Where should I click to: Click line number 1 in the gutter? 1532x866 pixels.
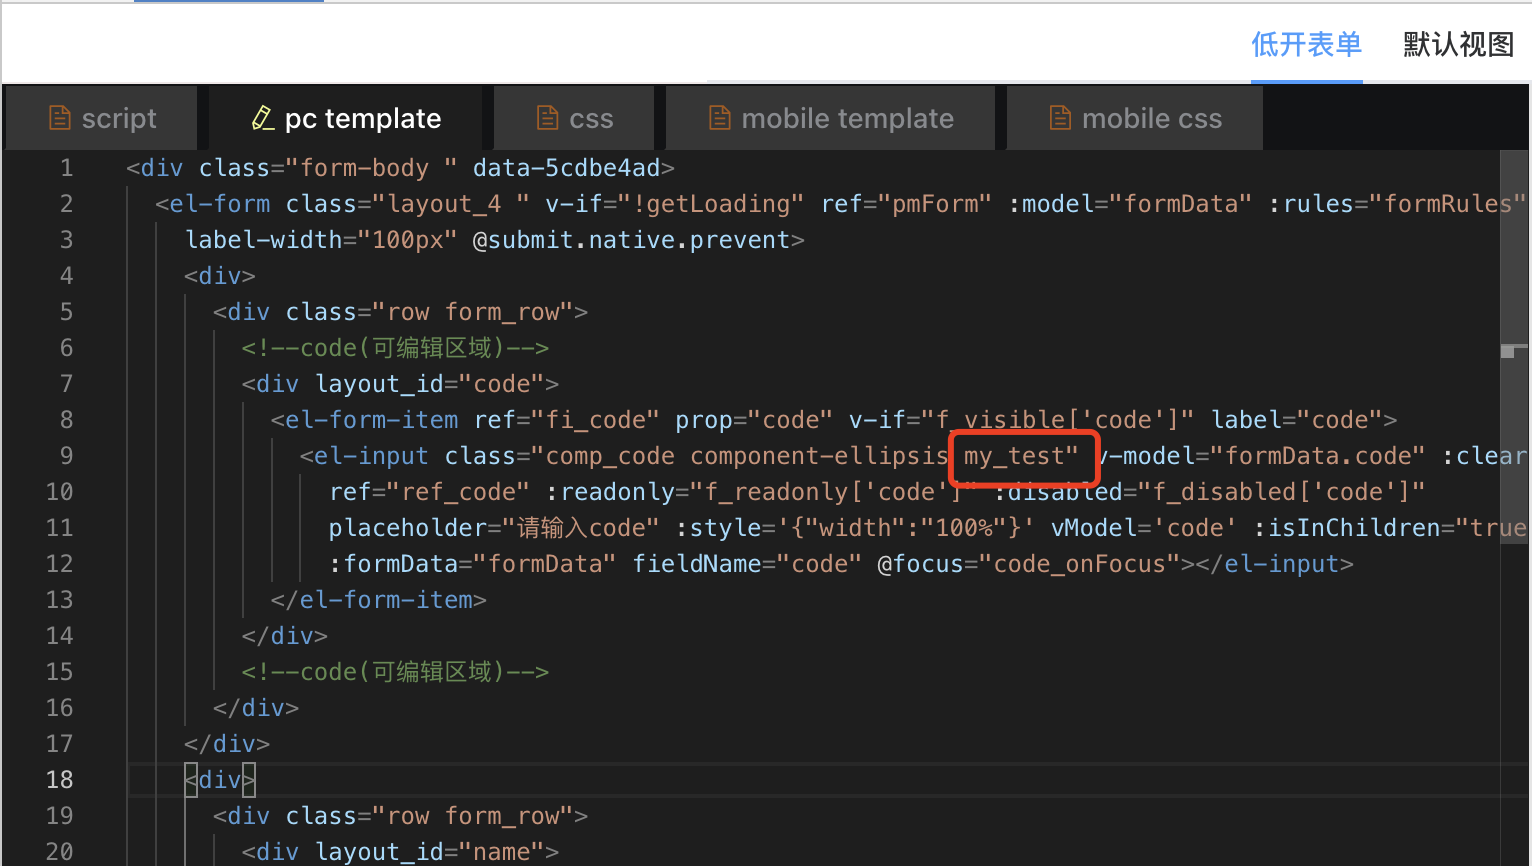(x=66, y=168)
